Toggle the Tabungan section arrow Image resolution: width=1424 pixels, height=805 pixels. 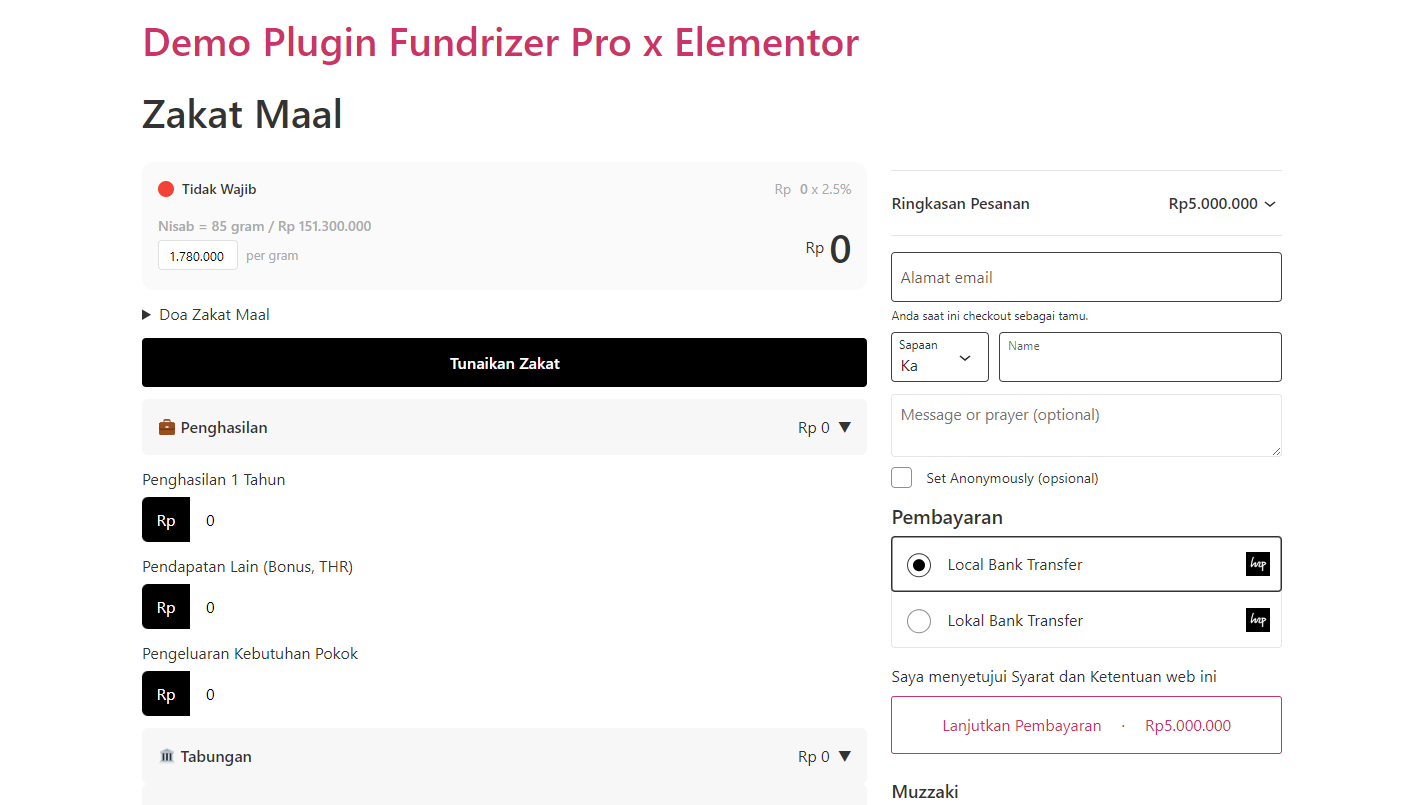[844, 756]
